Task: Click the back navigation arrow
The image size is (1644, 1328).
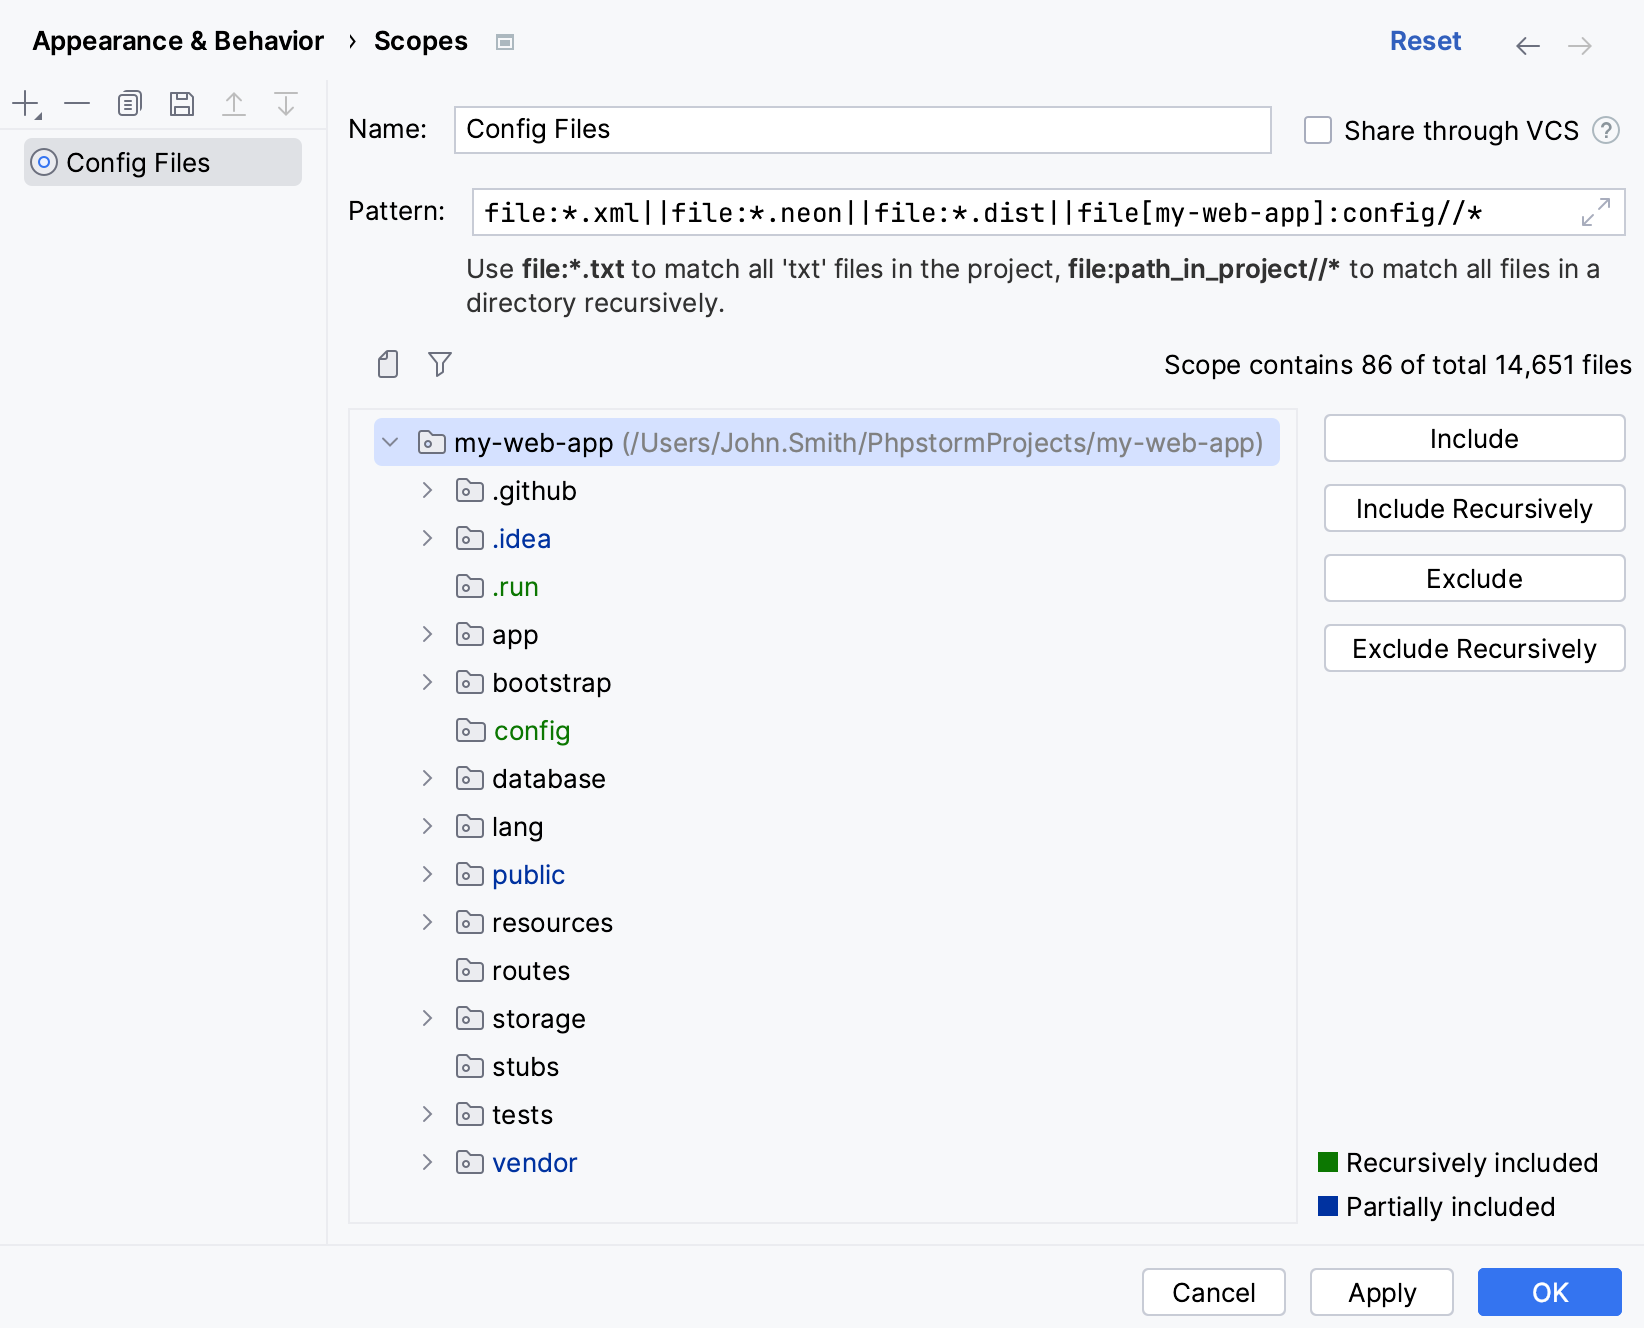Action: 1527,45
